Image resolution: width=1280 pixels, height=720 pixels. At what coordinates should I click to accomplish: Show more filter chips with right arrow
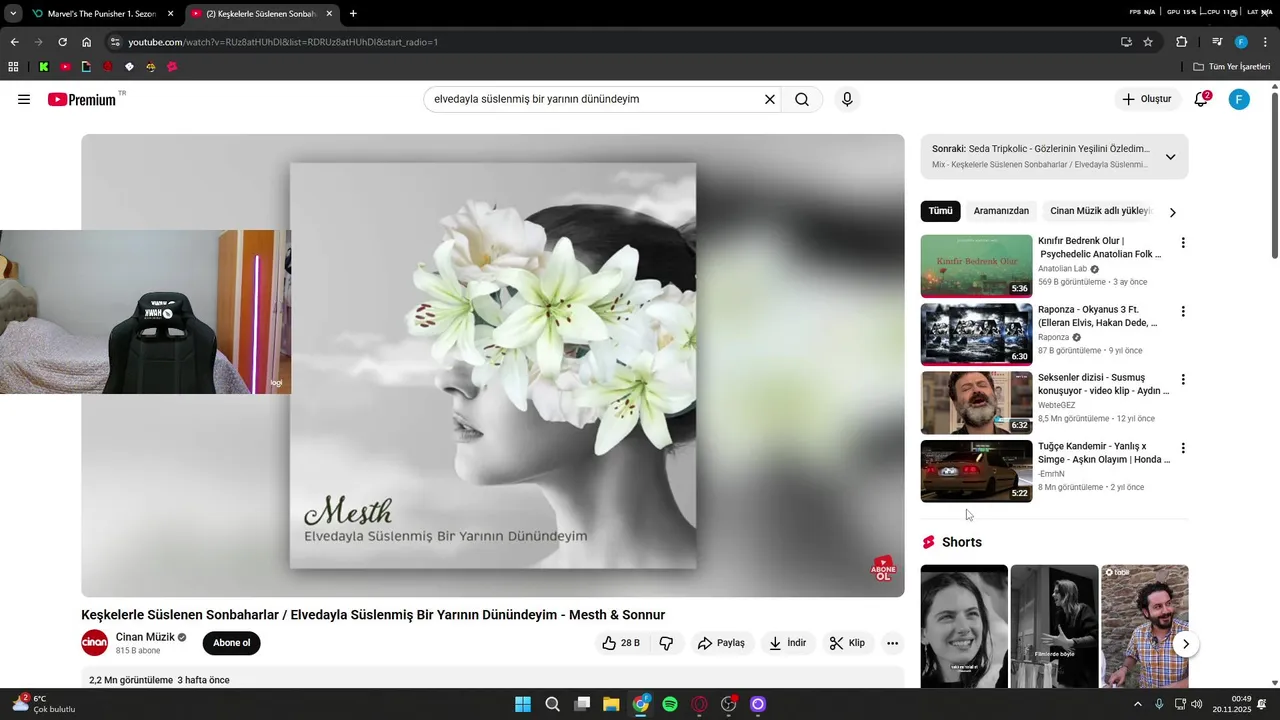click(x=1173, y=212)
